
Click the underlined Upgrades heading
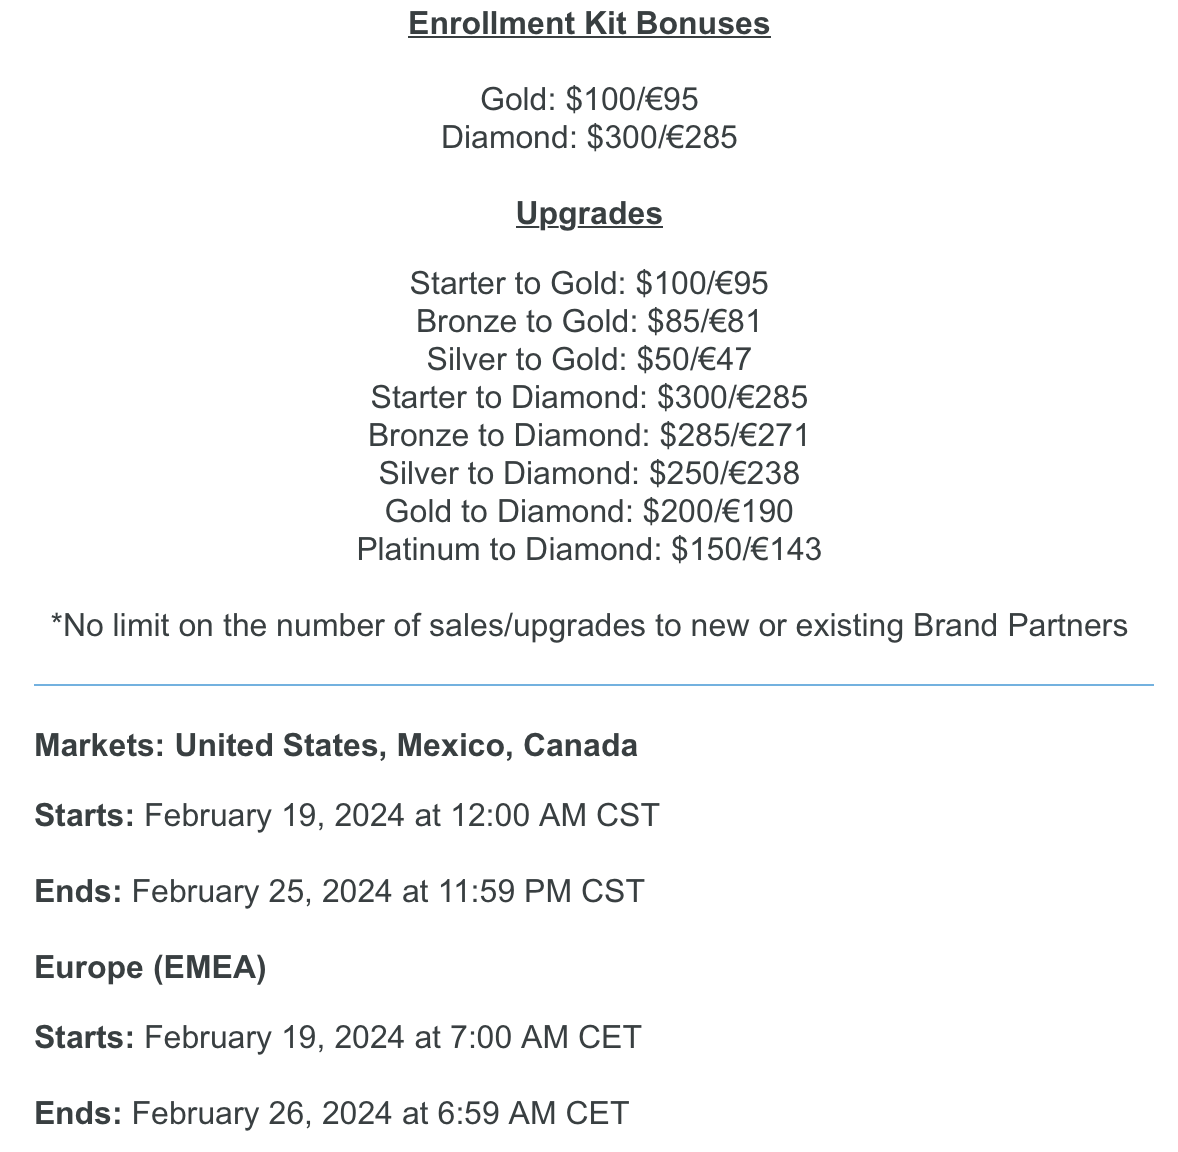589,213
